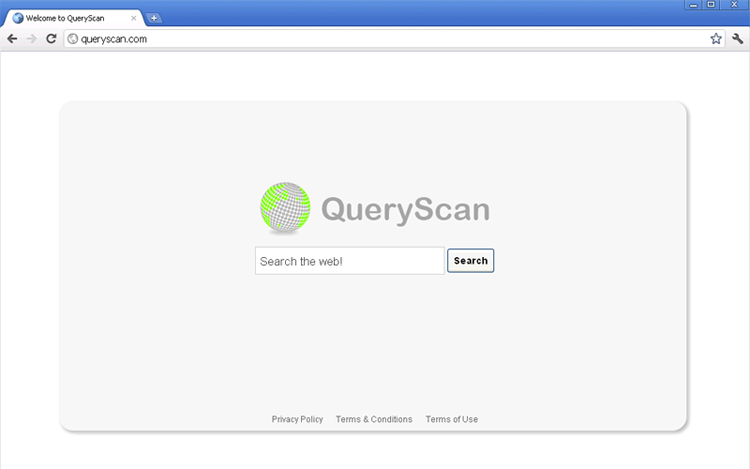Click the browser Forward arrow button
The width and height of the screenshot is (750, 469).
(31, 39)
